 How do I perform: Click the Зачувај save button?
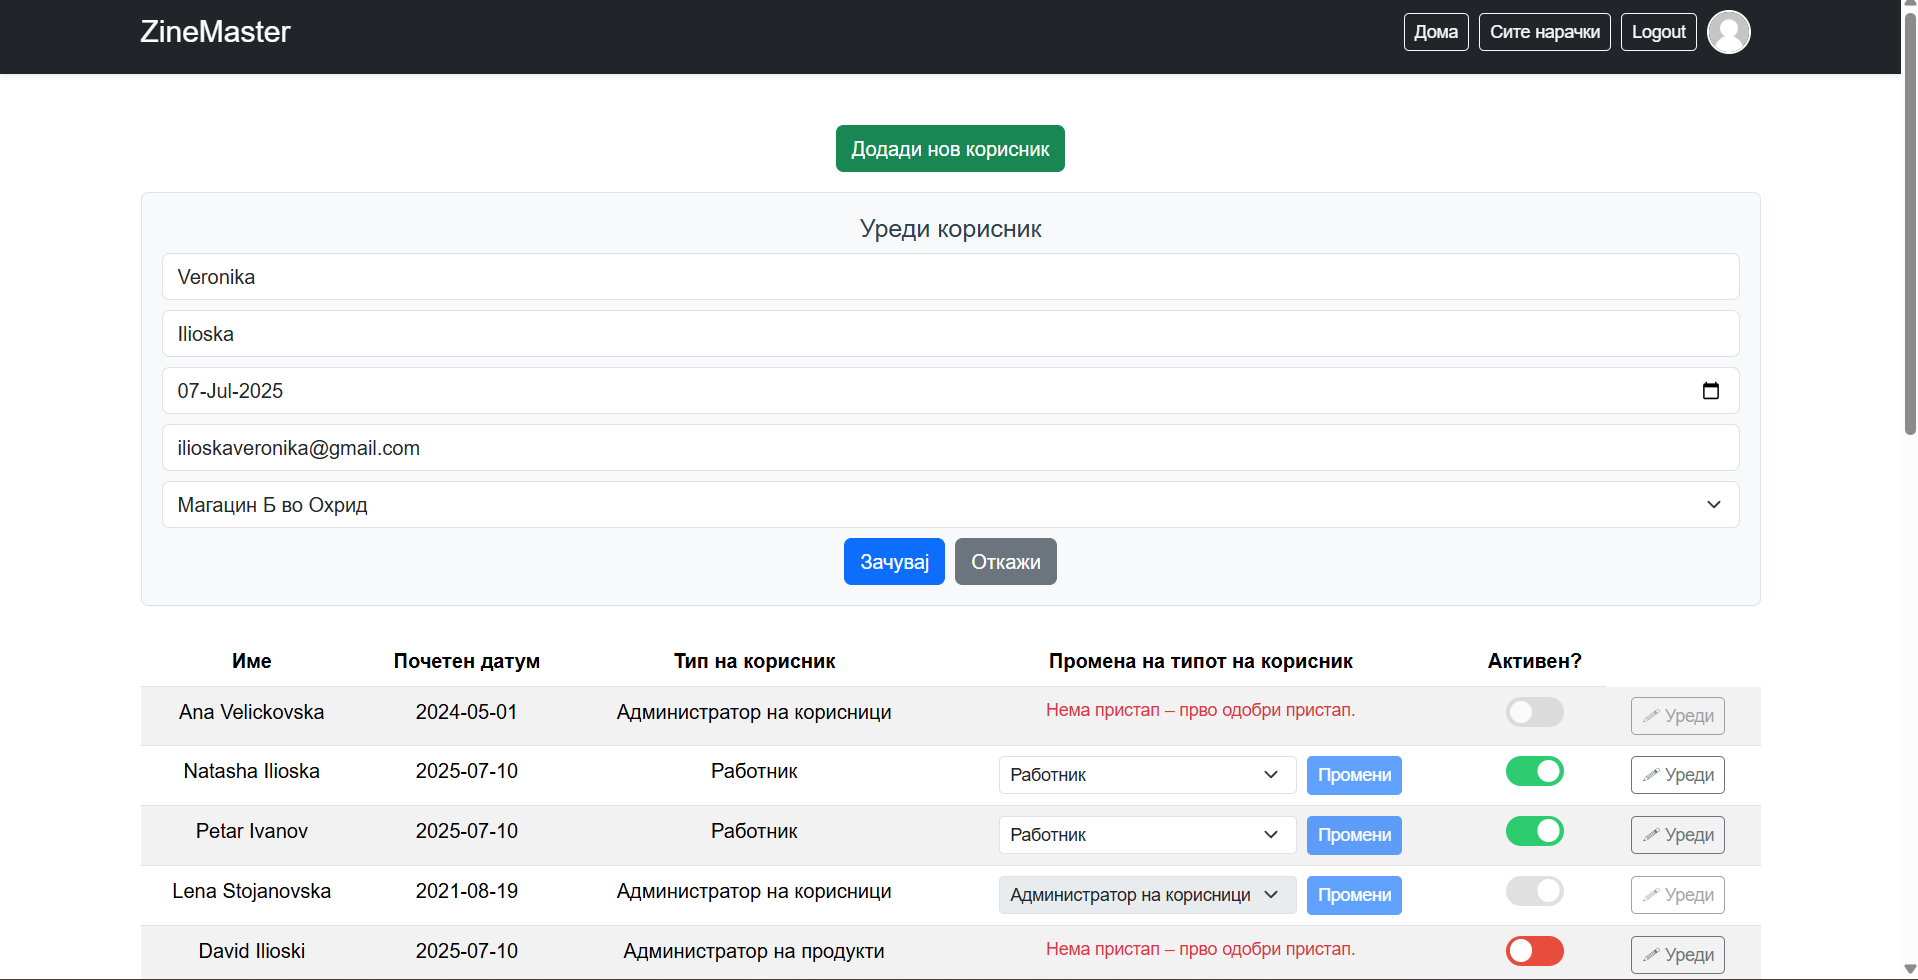(x=893, y=562)
